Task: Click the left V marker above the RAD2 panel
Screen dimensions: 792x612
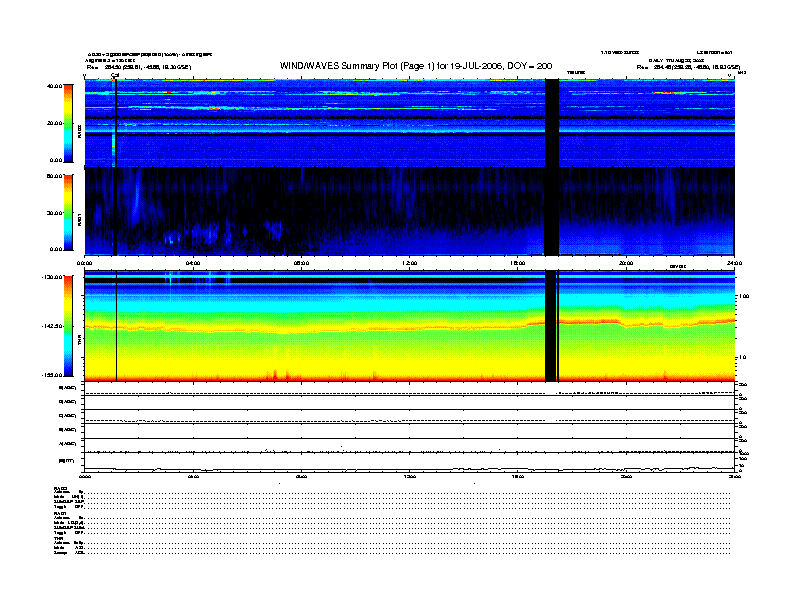Action: (85, 76)
